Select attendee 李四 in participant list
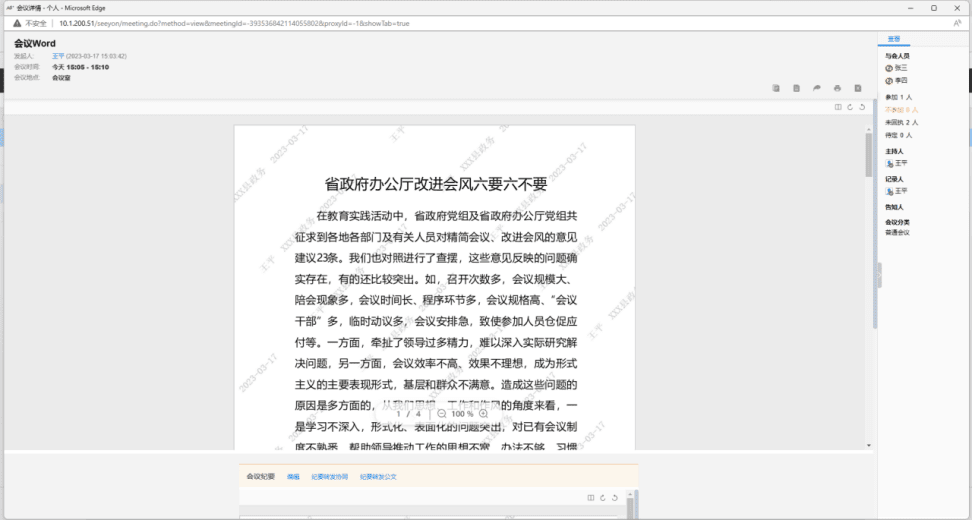The width and height of the screenshot is (973, 521). 900,81
